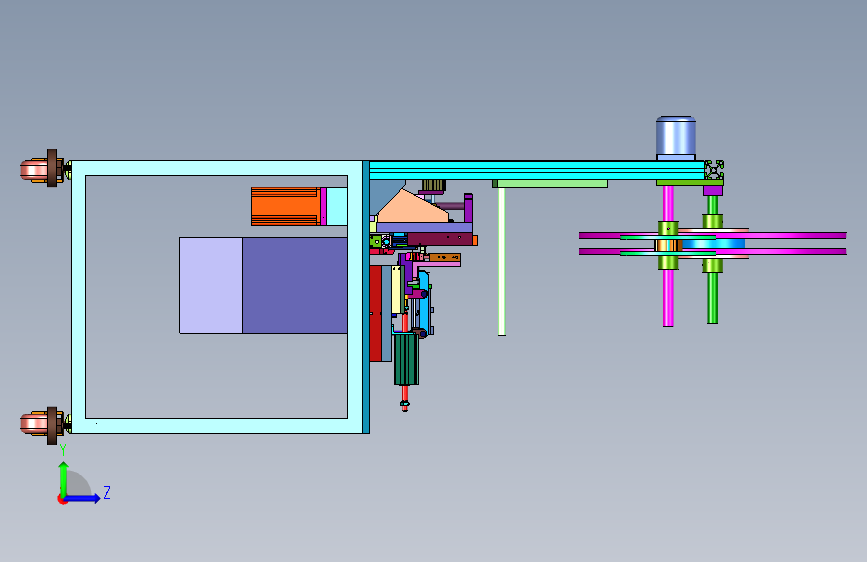Select the teal vertical plate beside the frame
Screen dimensions: 867x562
(x=366, y=297)
